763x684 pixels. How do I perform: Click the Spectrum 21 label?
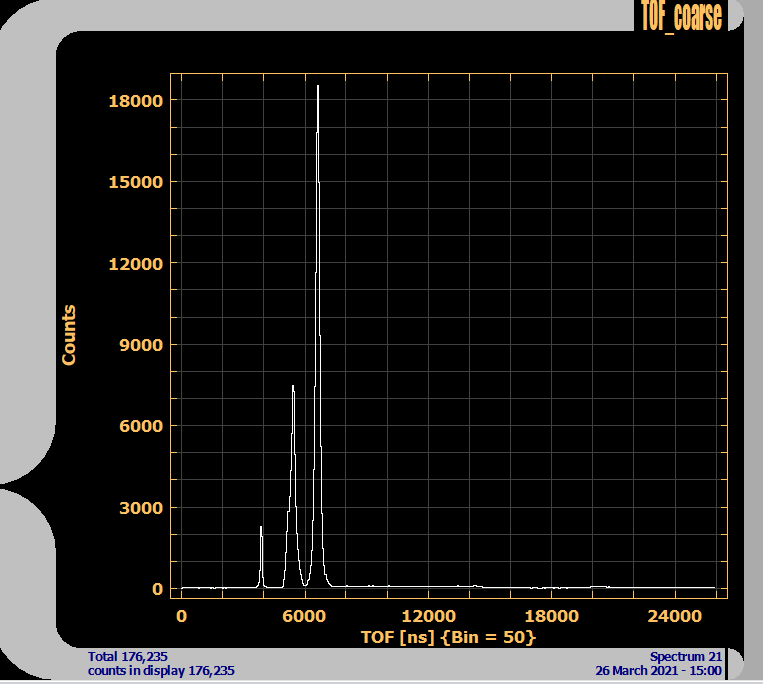click(686, 657)
